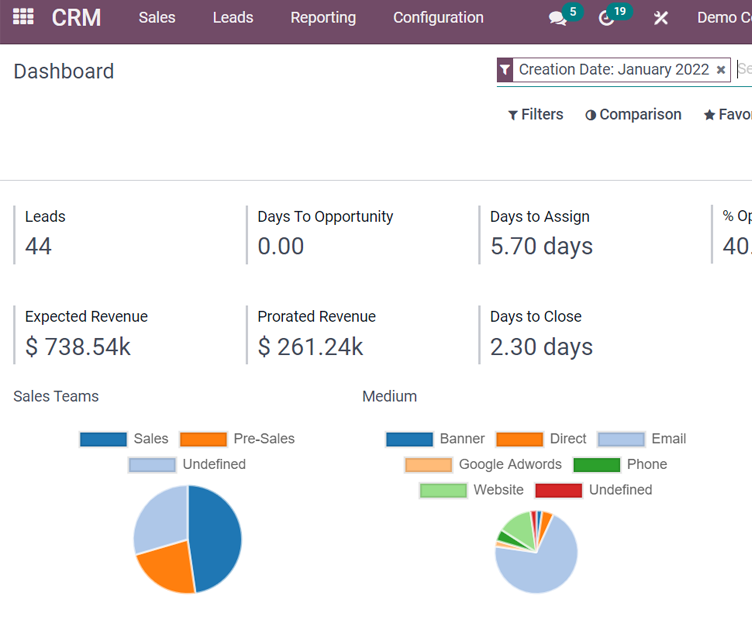The width and height of the screenshot is (752, 620).
Task: Toggle Email legend swatch in Medium chart
Action: pos(621,439)
